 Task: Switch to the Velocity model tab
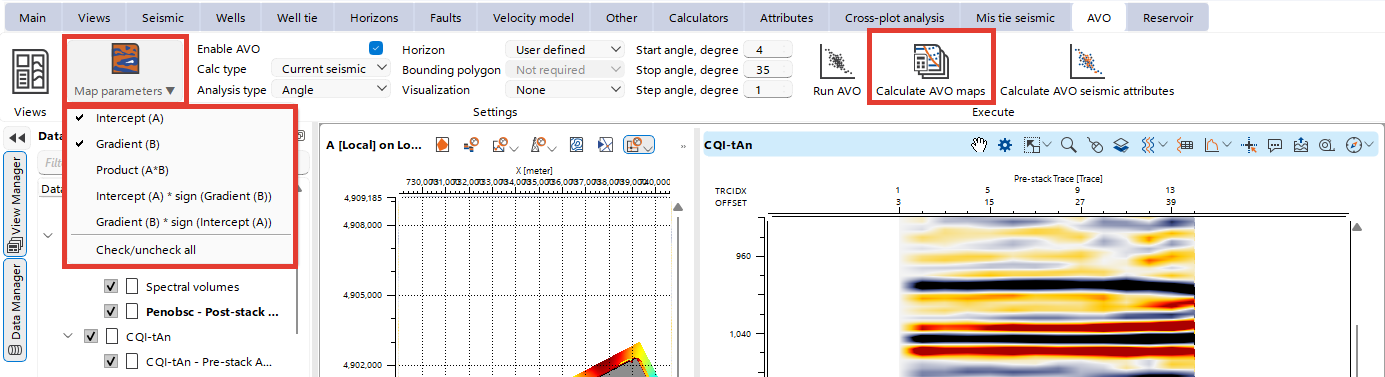tap(534, 17)
